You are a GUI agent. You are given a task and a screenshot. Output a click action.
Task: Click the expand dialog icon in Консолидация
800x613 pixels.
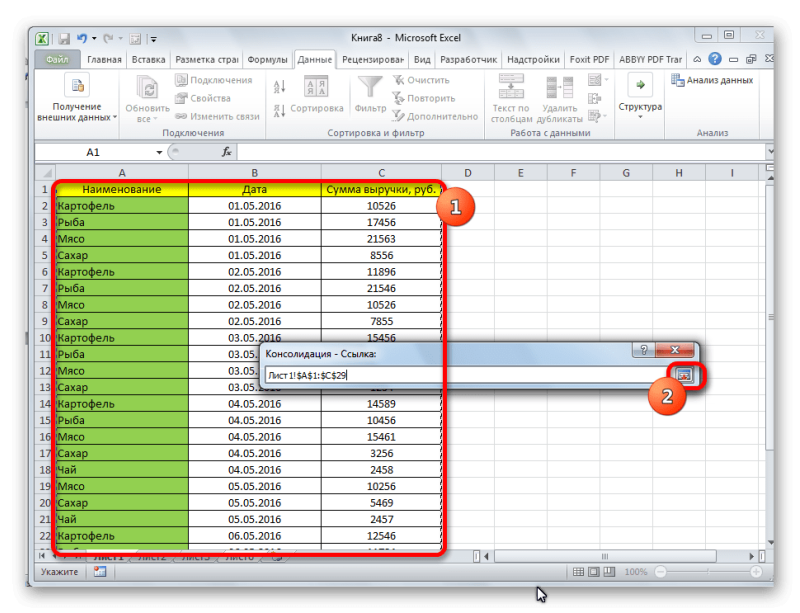pos(684,375)
